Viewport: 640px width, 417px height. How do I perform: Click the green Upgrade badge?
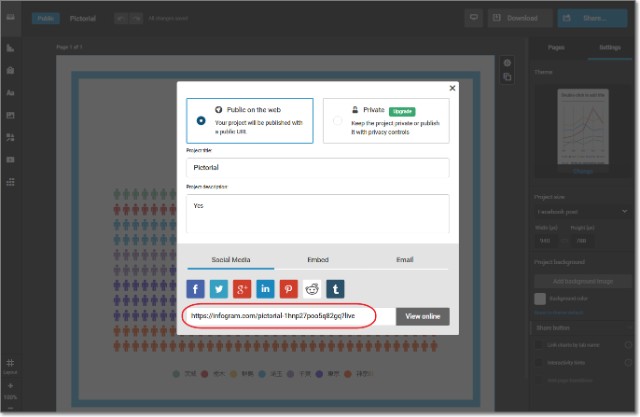(x=402, y=110)
